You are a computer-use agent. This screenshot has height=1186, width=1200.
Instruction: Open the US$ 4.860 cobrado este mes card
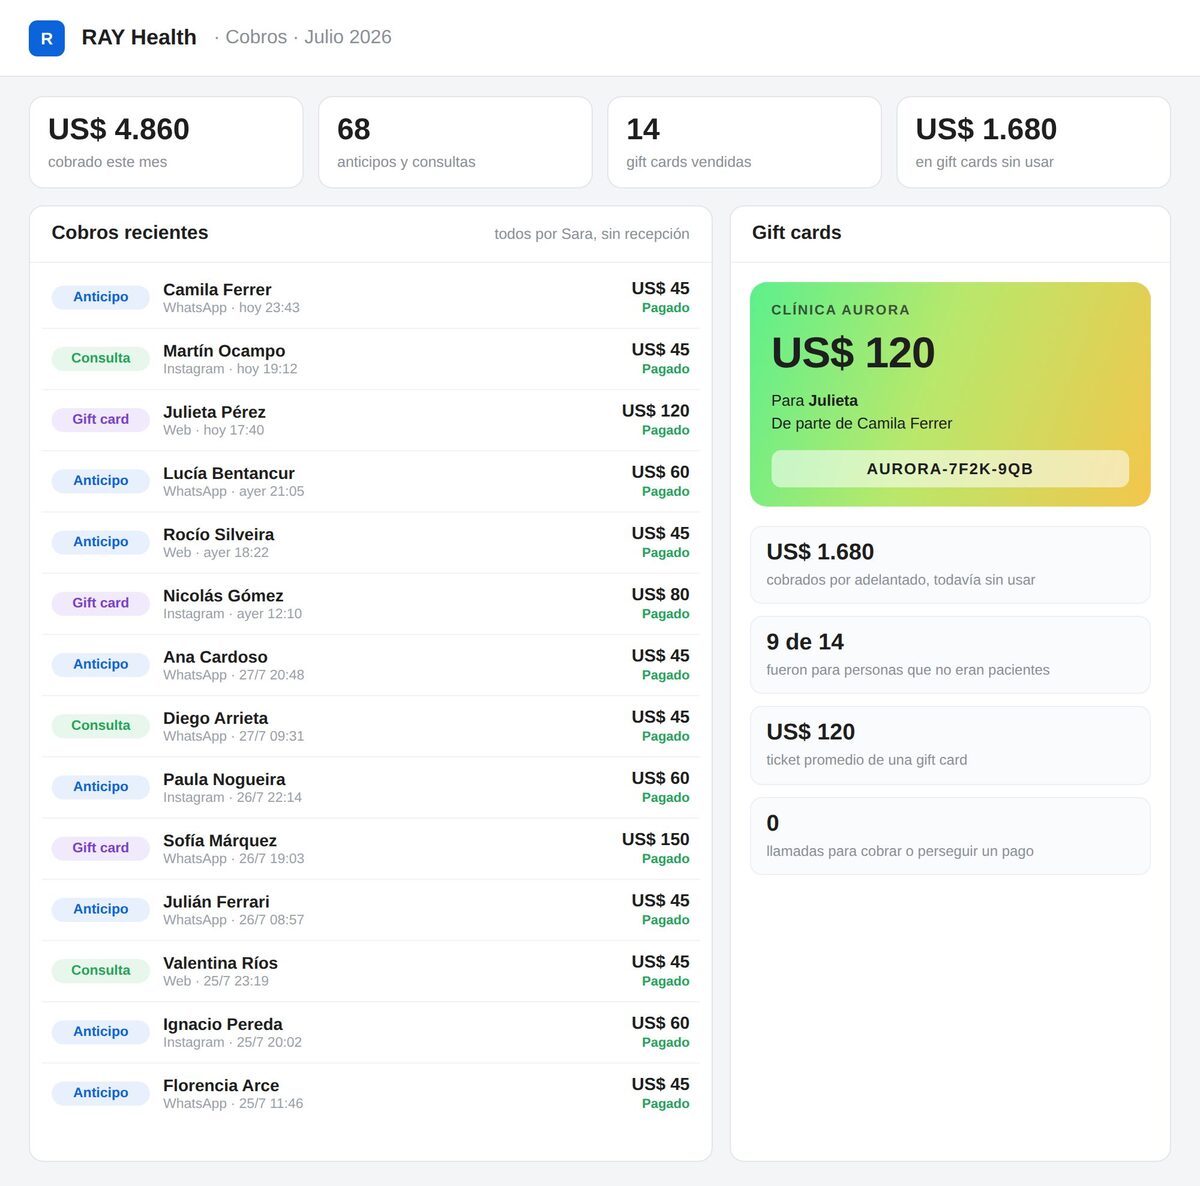pyautogui.click(x=166, y=142)
